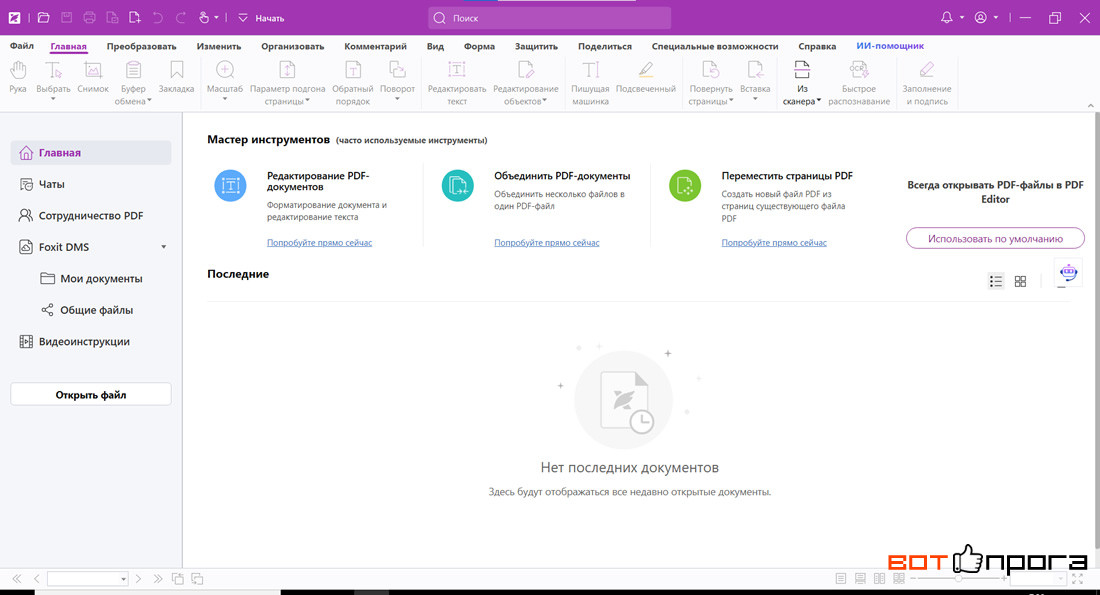
Task: Enable continuous page view in status bar
Action: [860, 579]
